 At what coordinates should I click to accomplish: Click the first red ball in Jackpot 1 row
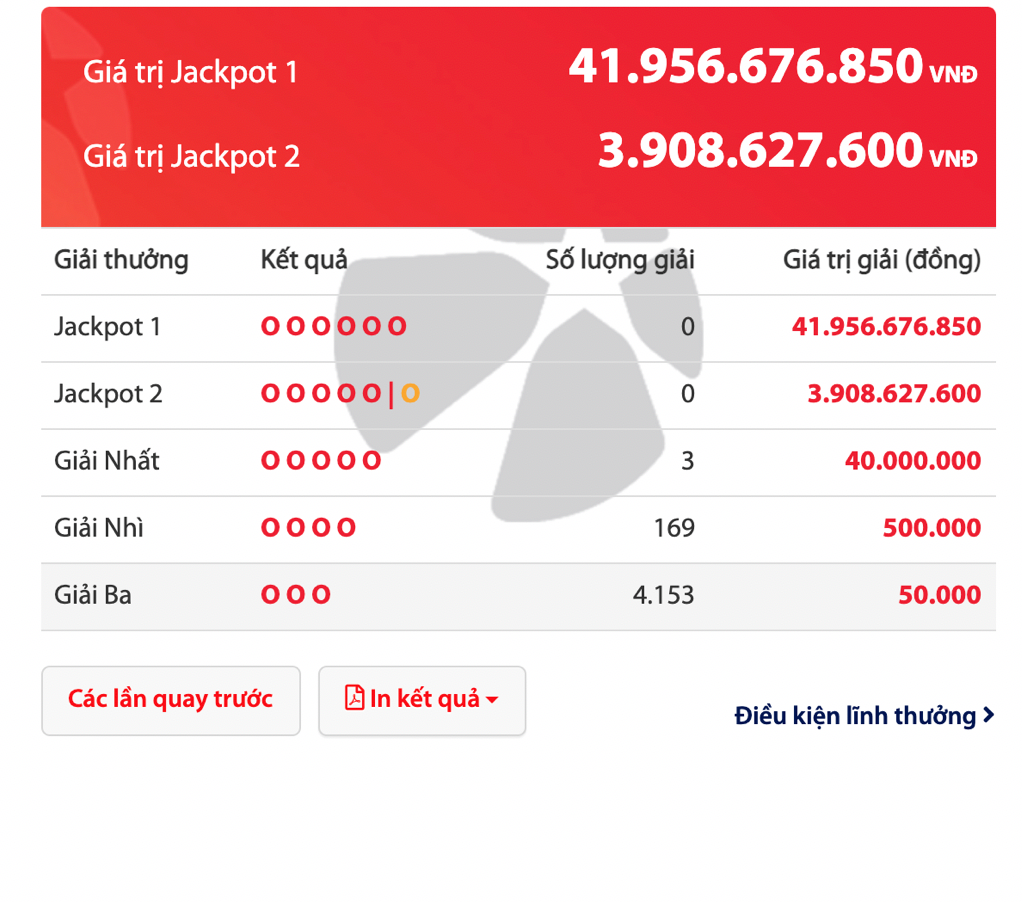[x=270, y=326]
